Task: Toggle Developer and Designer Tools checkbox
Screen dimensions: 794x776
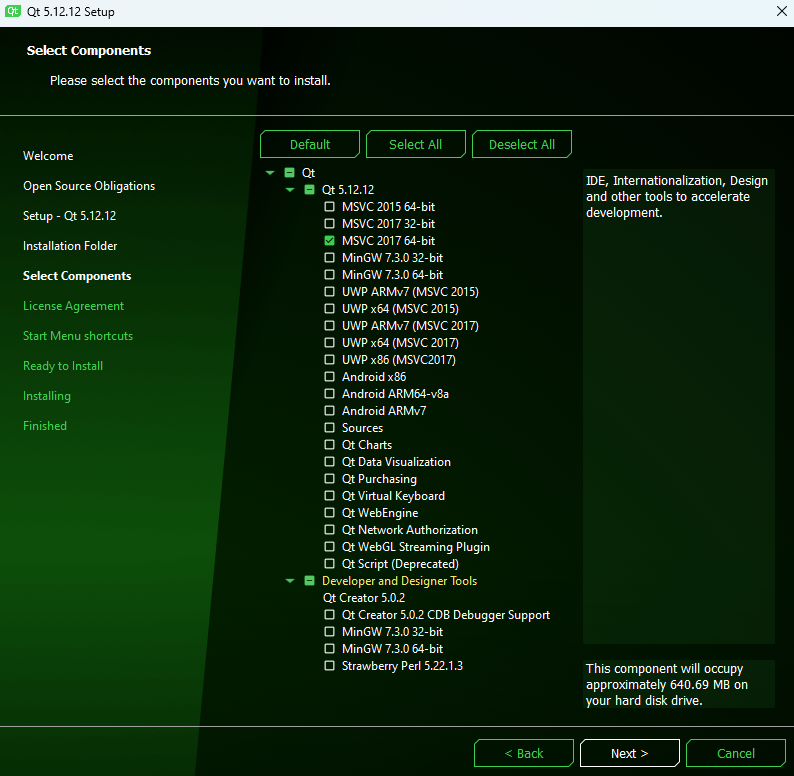Action: tap(309, 581)
